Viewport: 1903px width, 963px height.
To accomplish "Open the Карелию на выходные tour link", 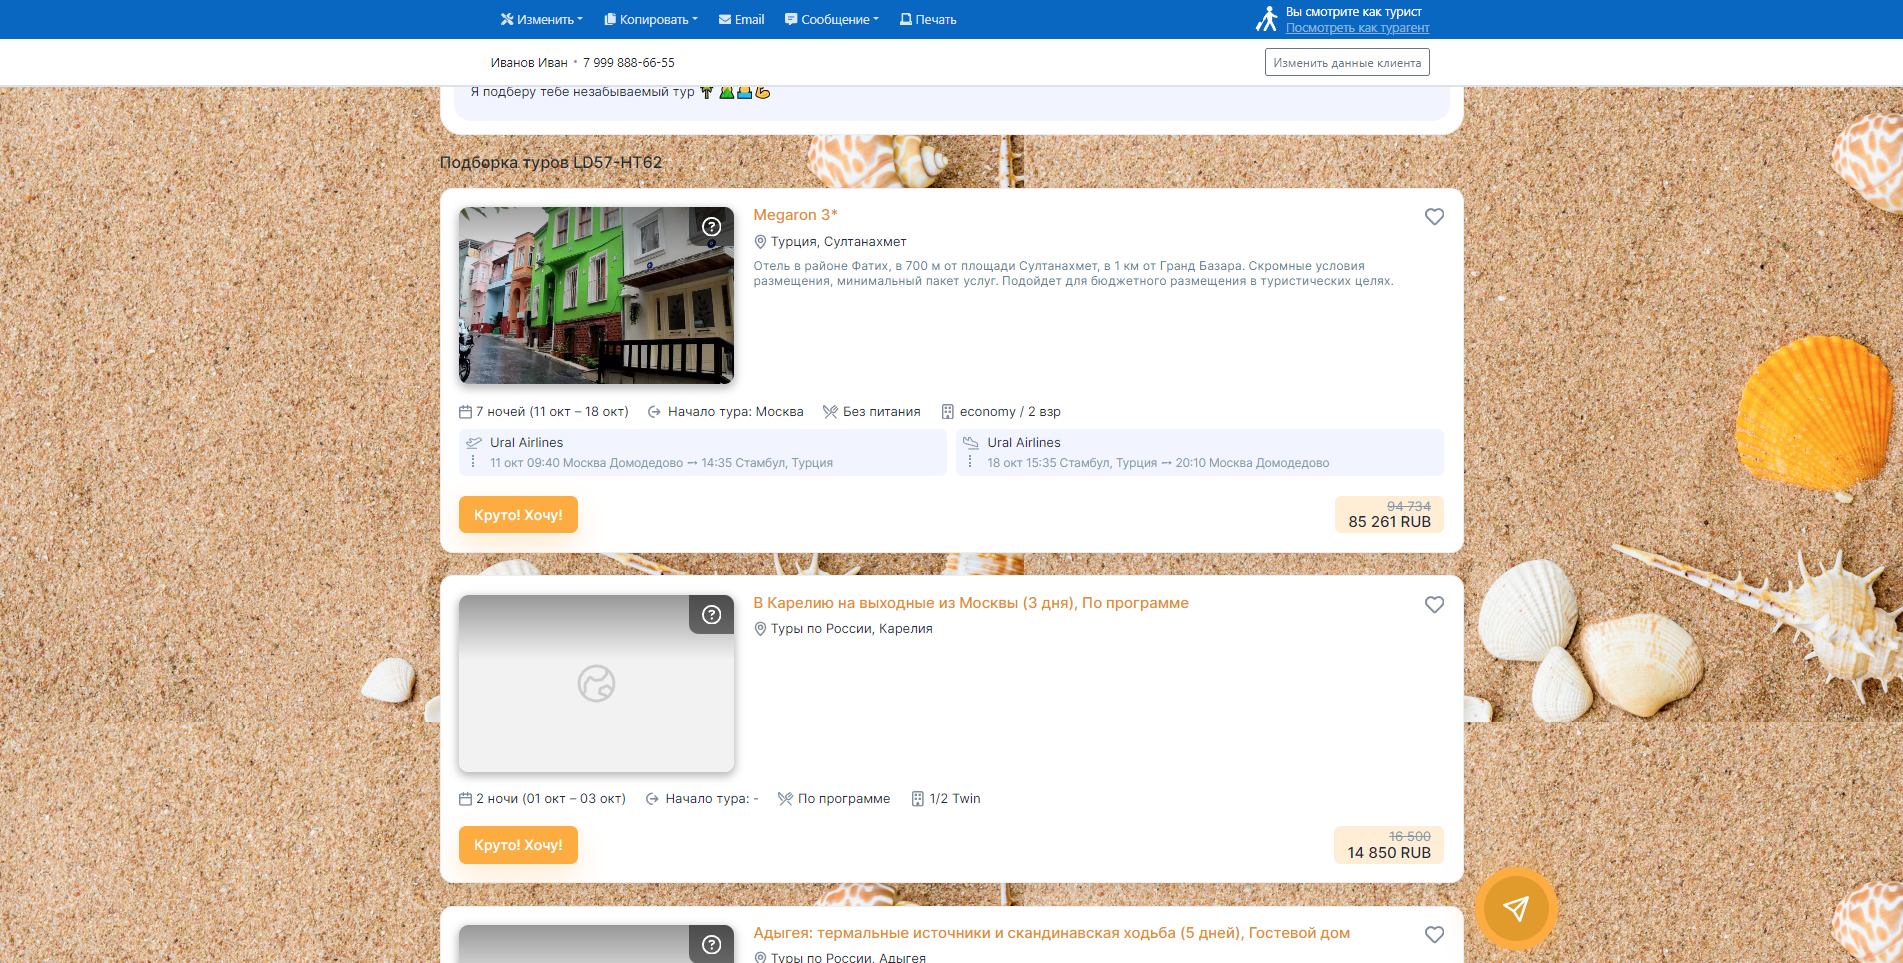I will [x=971, y=603].
